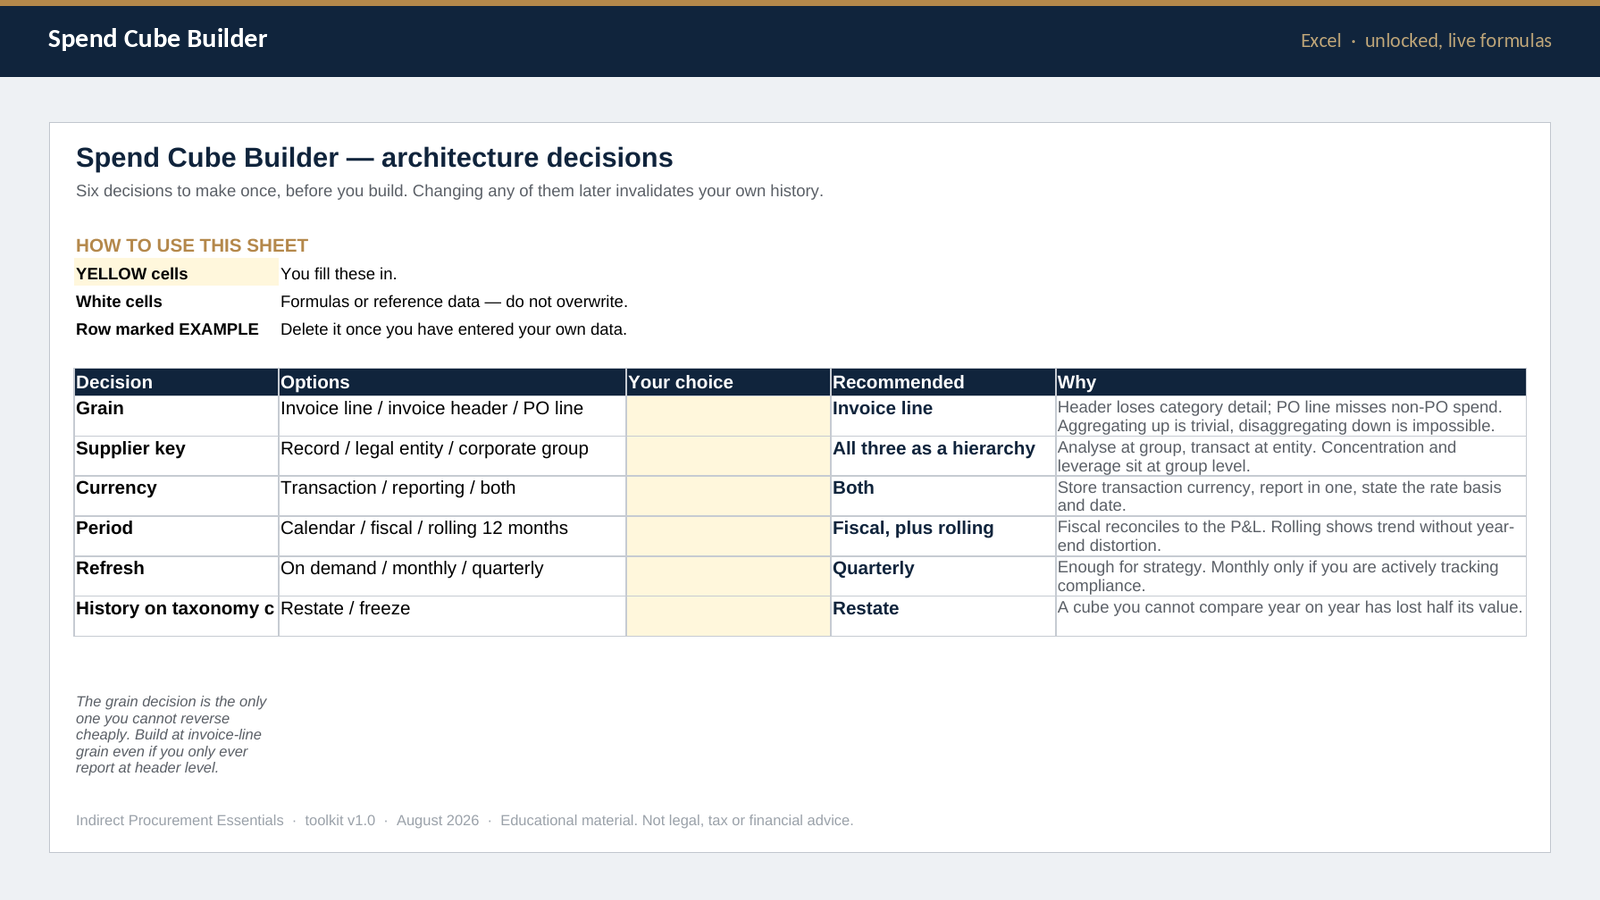Select the 'Fiscal, plus rolling' recommendation cell

click(943, 536)
